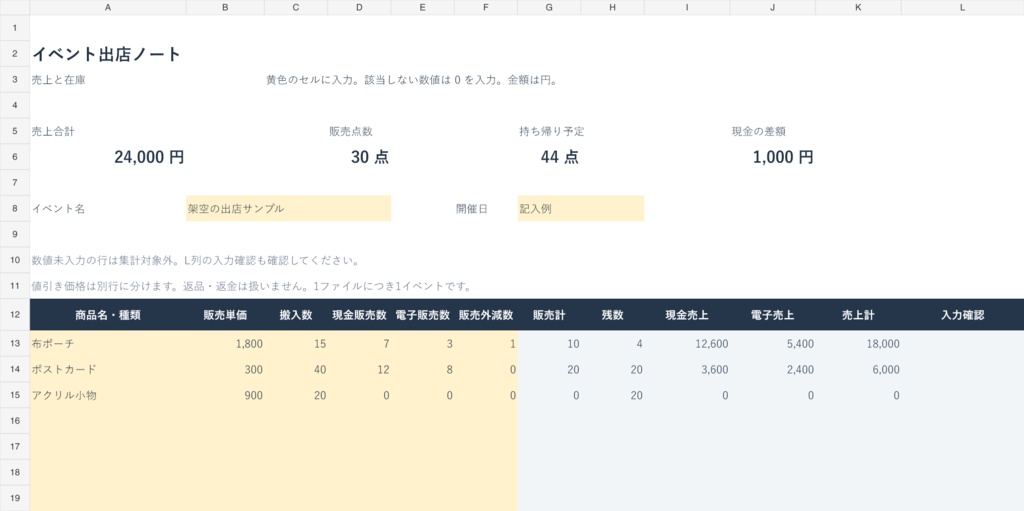This screenshot has height=511, width=1024.
Task: Click the 現金販売数 cell '7' for 布ポーチ
Action: pos(359,344)
